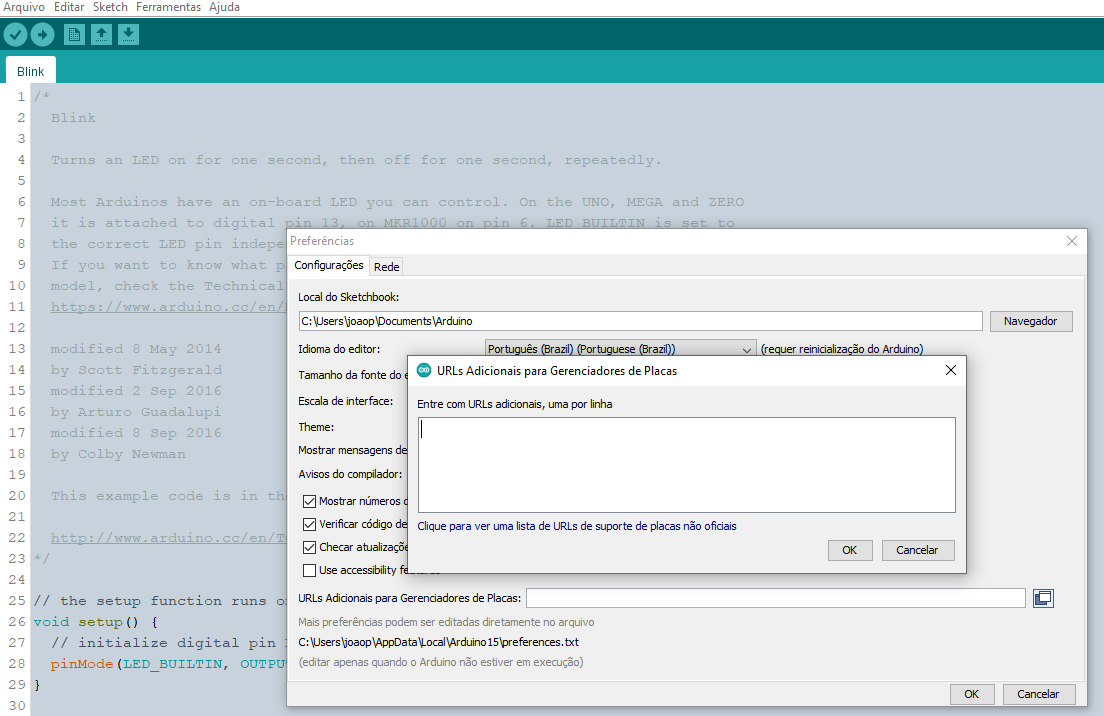Image resolution: width=1104 pixels, height=716 pixels.
Task: Click '(requer reinicialização do Arduino)' note
Action: click(x=842, y=349)
